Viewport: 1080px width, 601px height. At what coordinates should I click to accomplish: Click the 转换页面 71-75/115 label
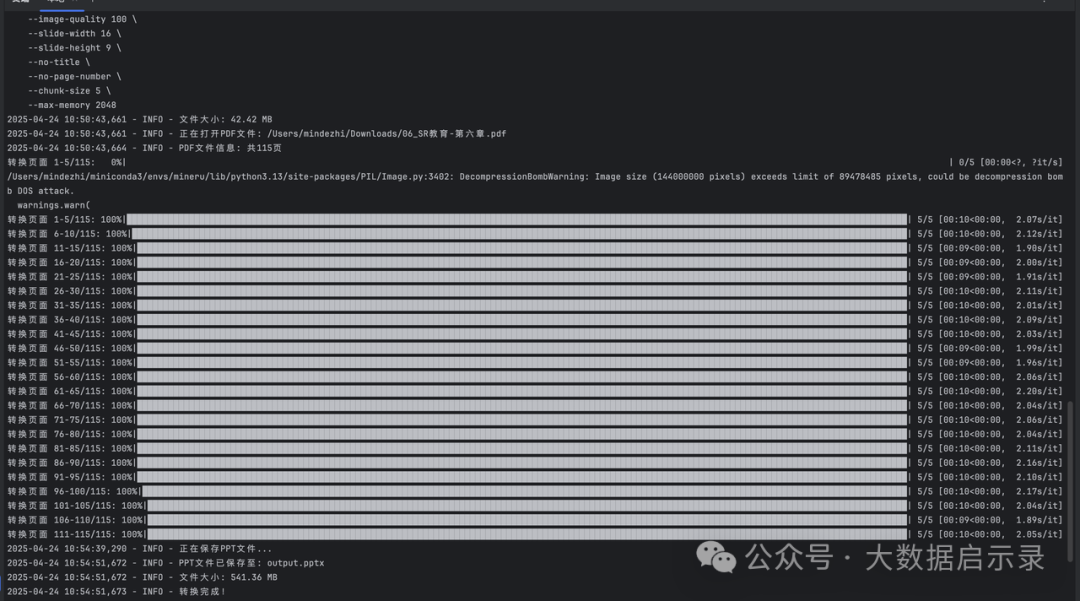click(x=59, y=420)
